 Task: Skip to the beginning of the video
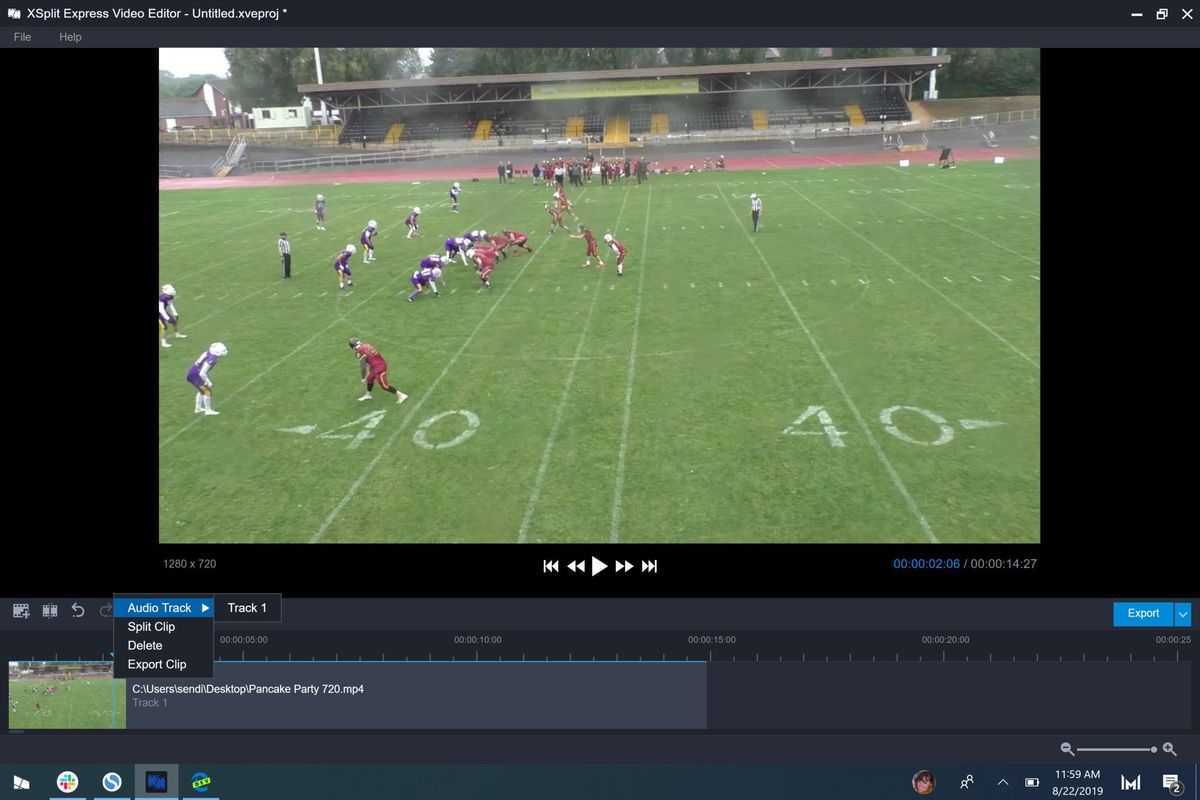tap(551, 565)
